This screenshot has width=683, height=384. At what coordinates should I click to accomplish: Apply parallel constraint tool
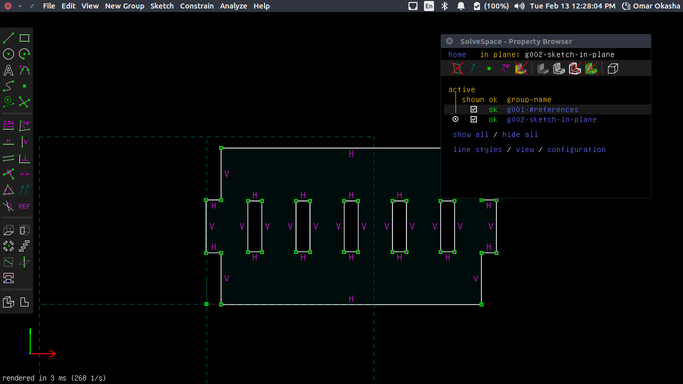click(x=8, y=158)
